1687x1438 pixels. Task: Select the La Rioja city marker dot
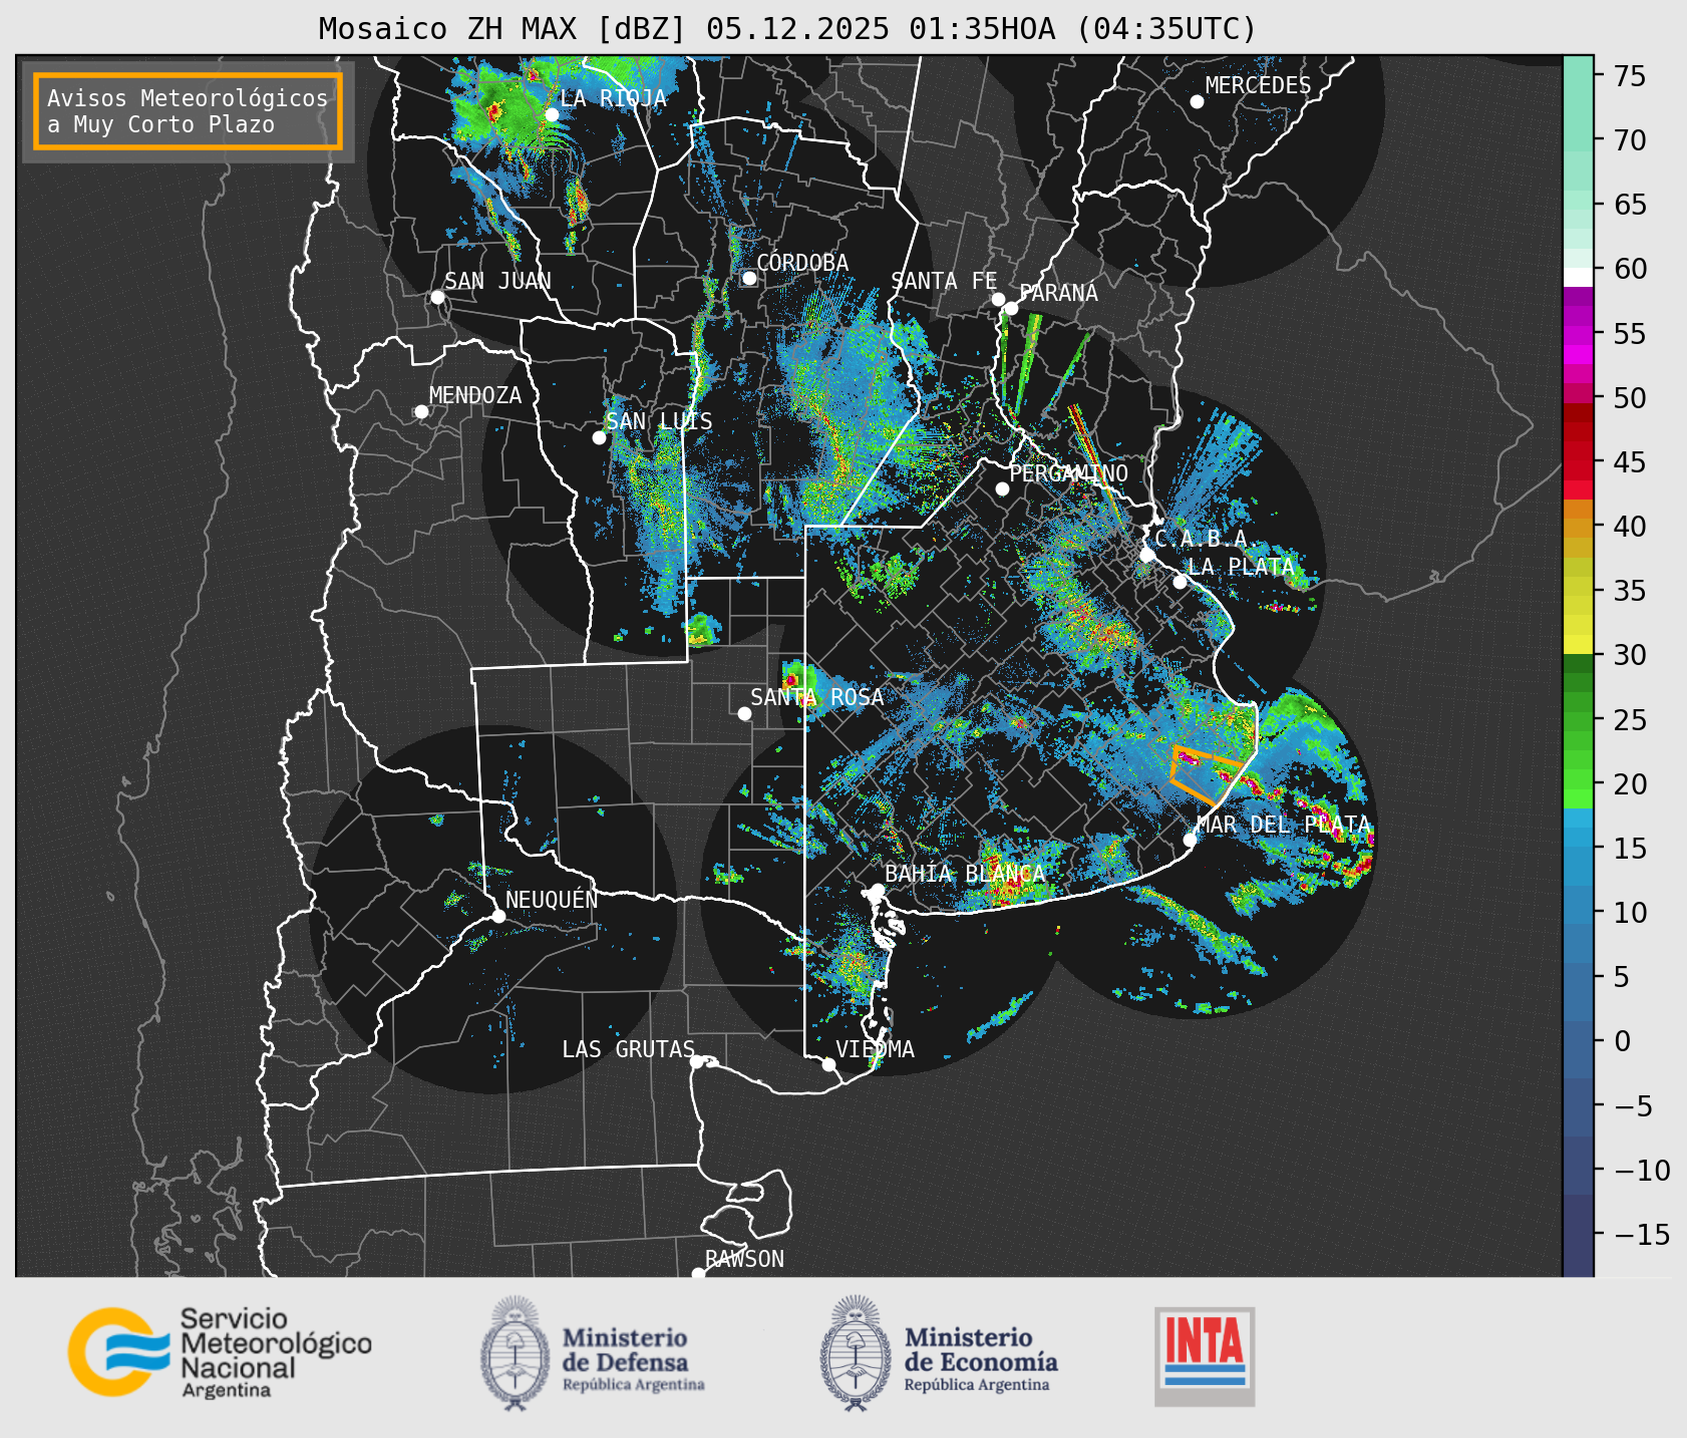[x=552, y=115]
